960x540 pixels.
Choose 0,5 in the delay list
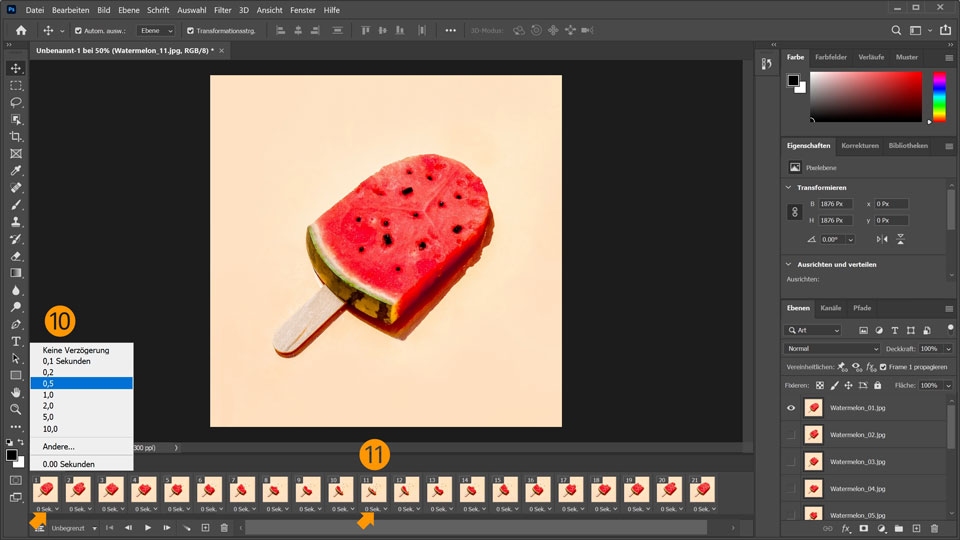(x=81, y=383)
